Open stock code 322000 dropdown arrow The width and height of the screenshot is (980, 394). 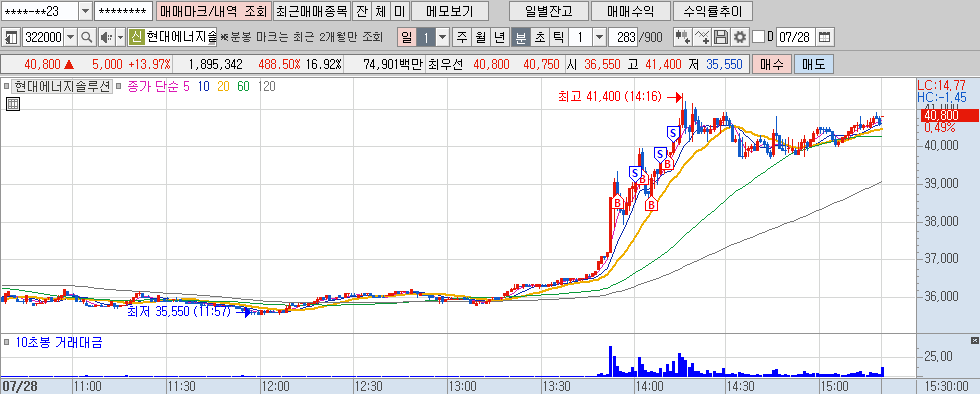[71, 38]
